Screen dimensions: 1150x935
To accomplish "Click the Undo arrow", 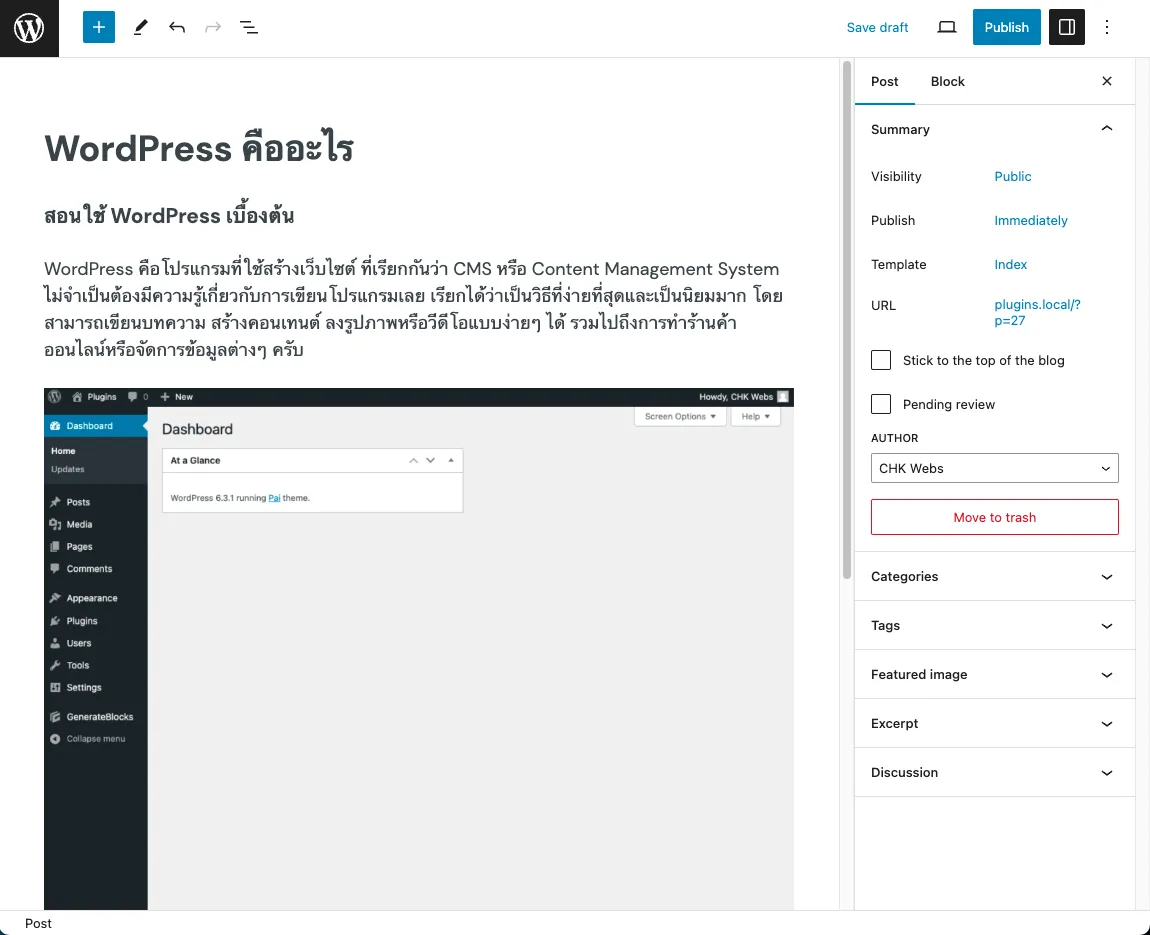I will (177, 27).
